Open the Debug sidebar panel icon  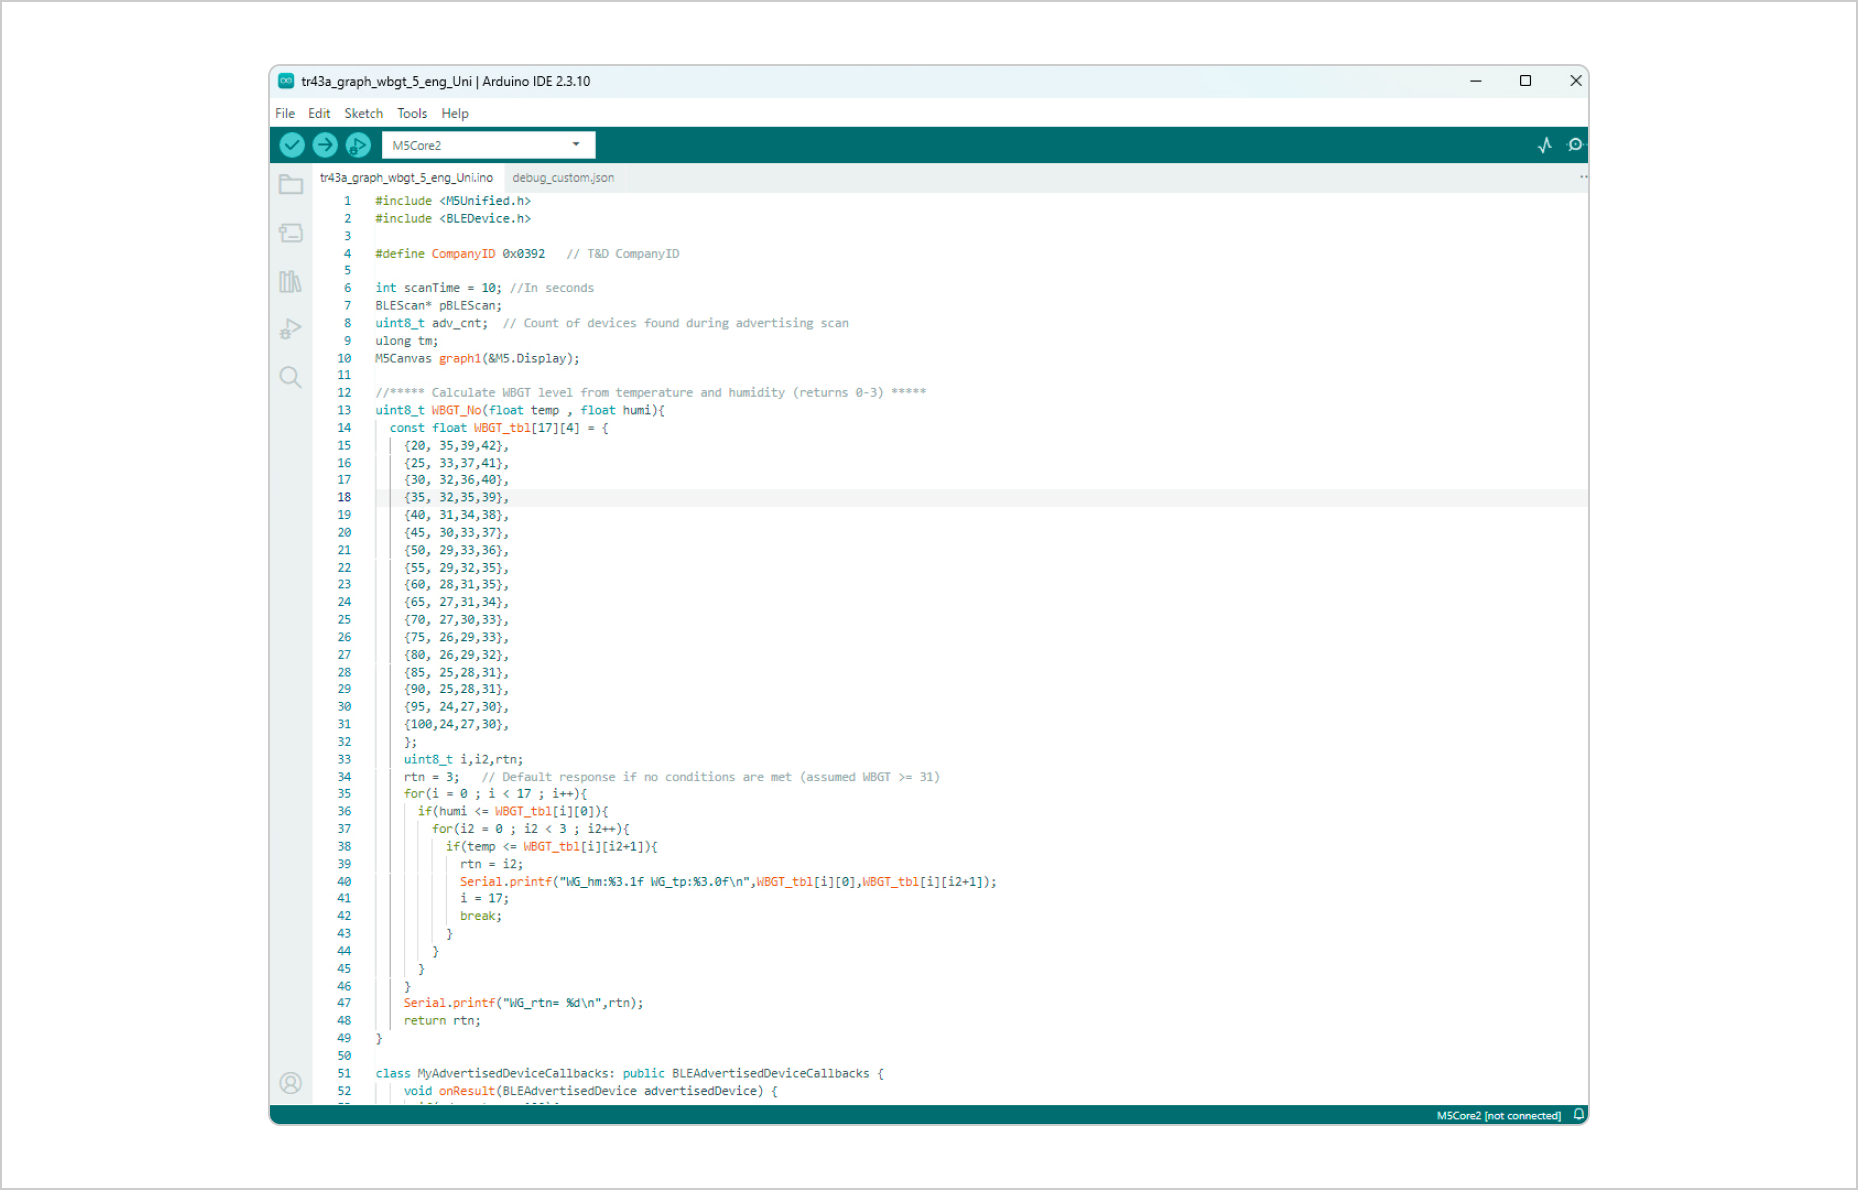(291, 329)
